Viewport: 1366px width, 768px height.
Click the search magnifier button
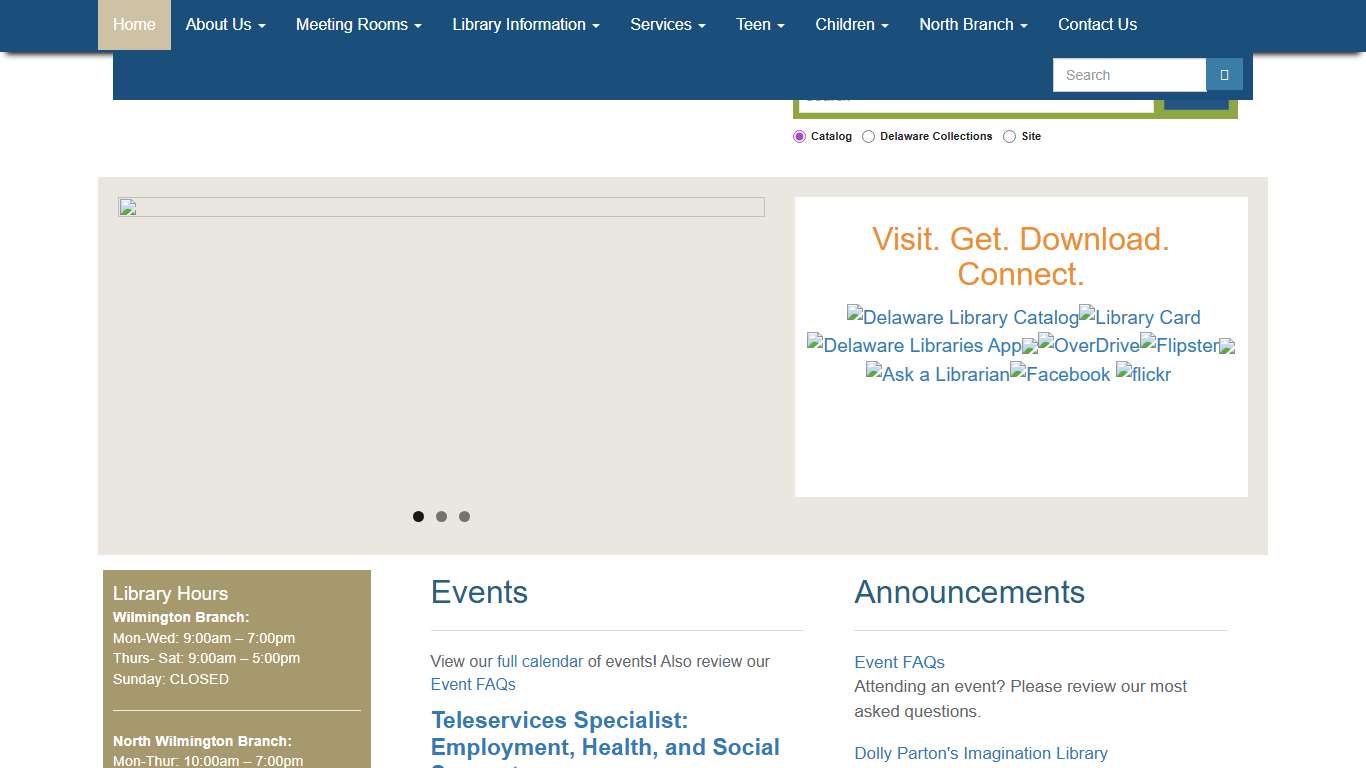click(x=1224, y=74)
